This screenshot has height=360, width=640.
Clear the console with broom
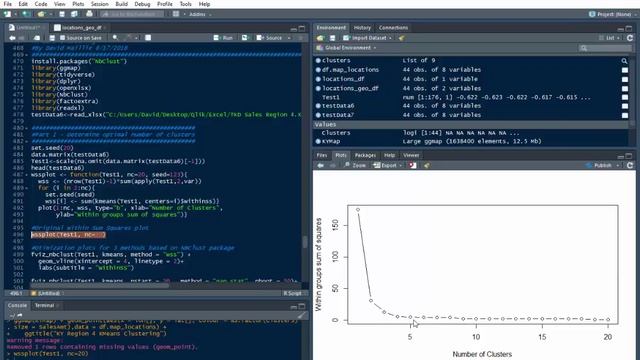pos(301,315)
